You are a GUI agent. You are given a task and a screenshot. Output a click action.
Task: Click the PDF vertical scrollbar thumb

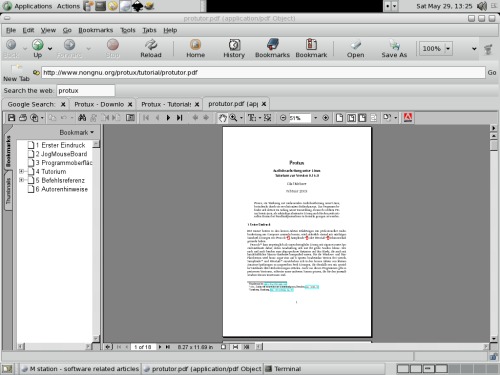(494, 145)
